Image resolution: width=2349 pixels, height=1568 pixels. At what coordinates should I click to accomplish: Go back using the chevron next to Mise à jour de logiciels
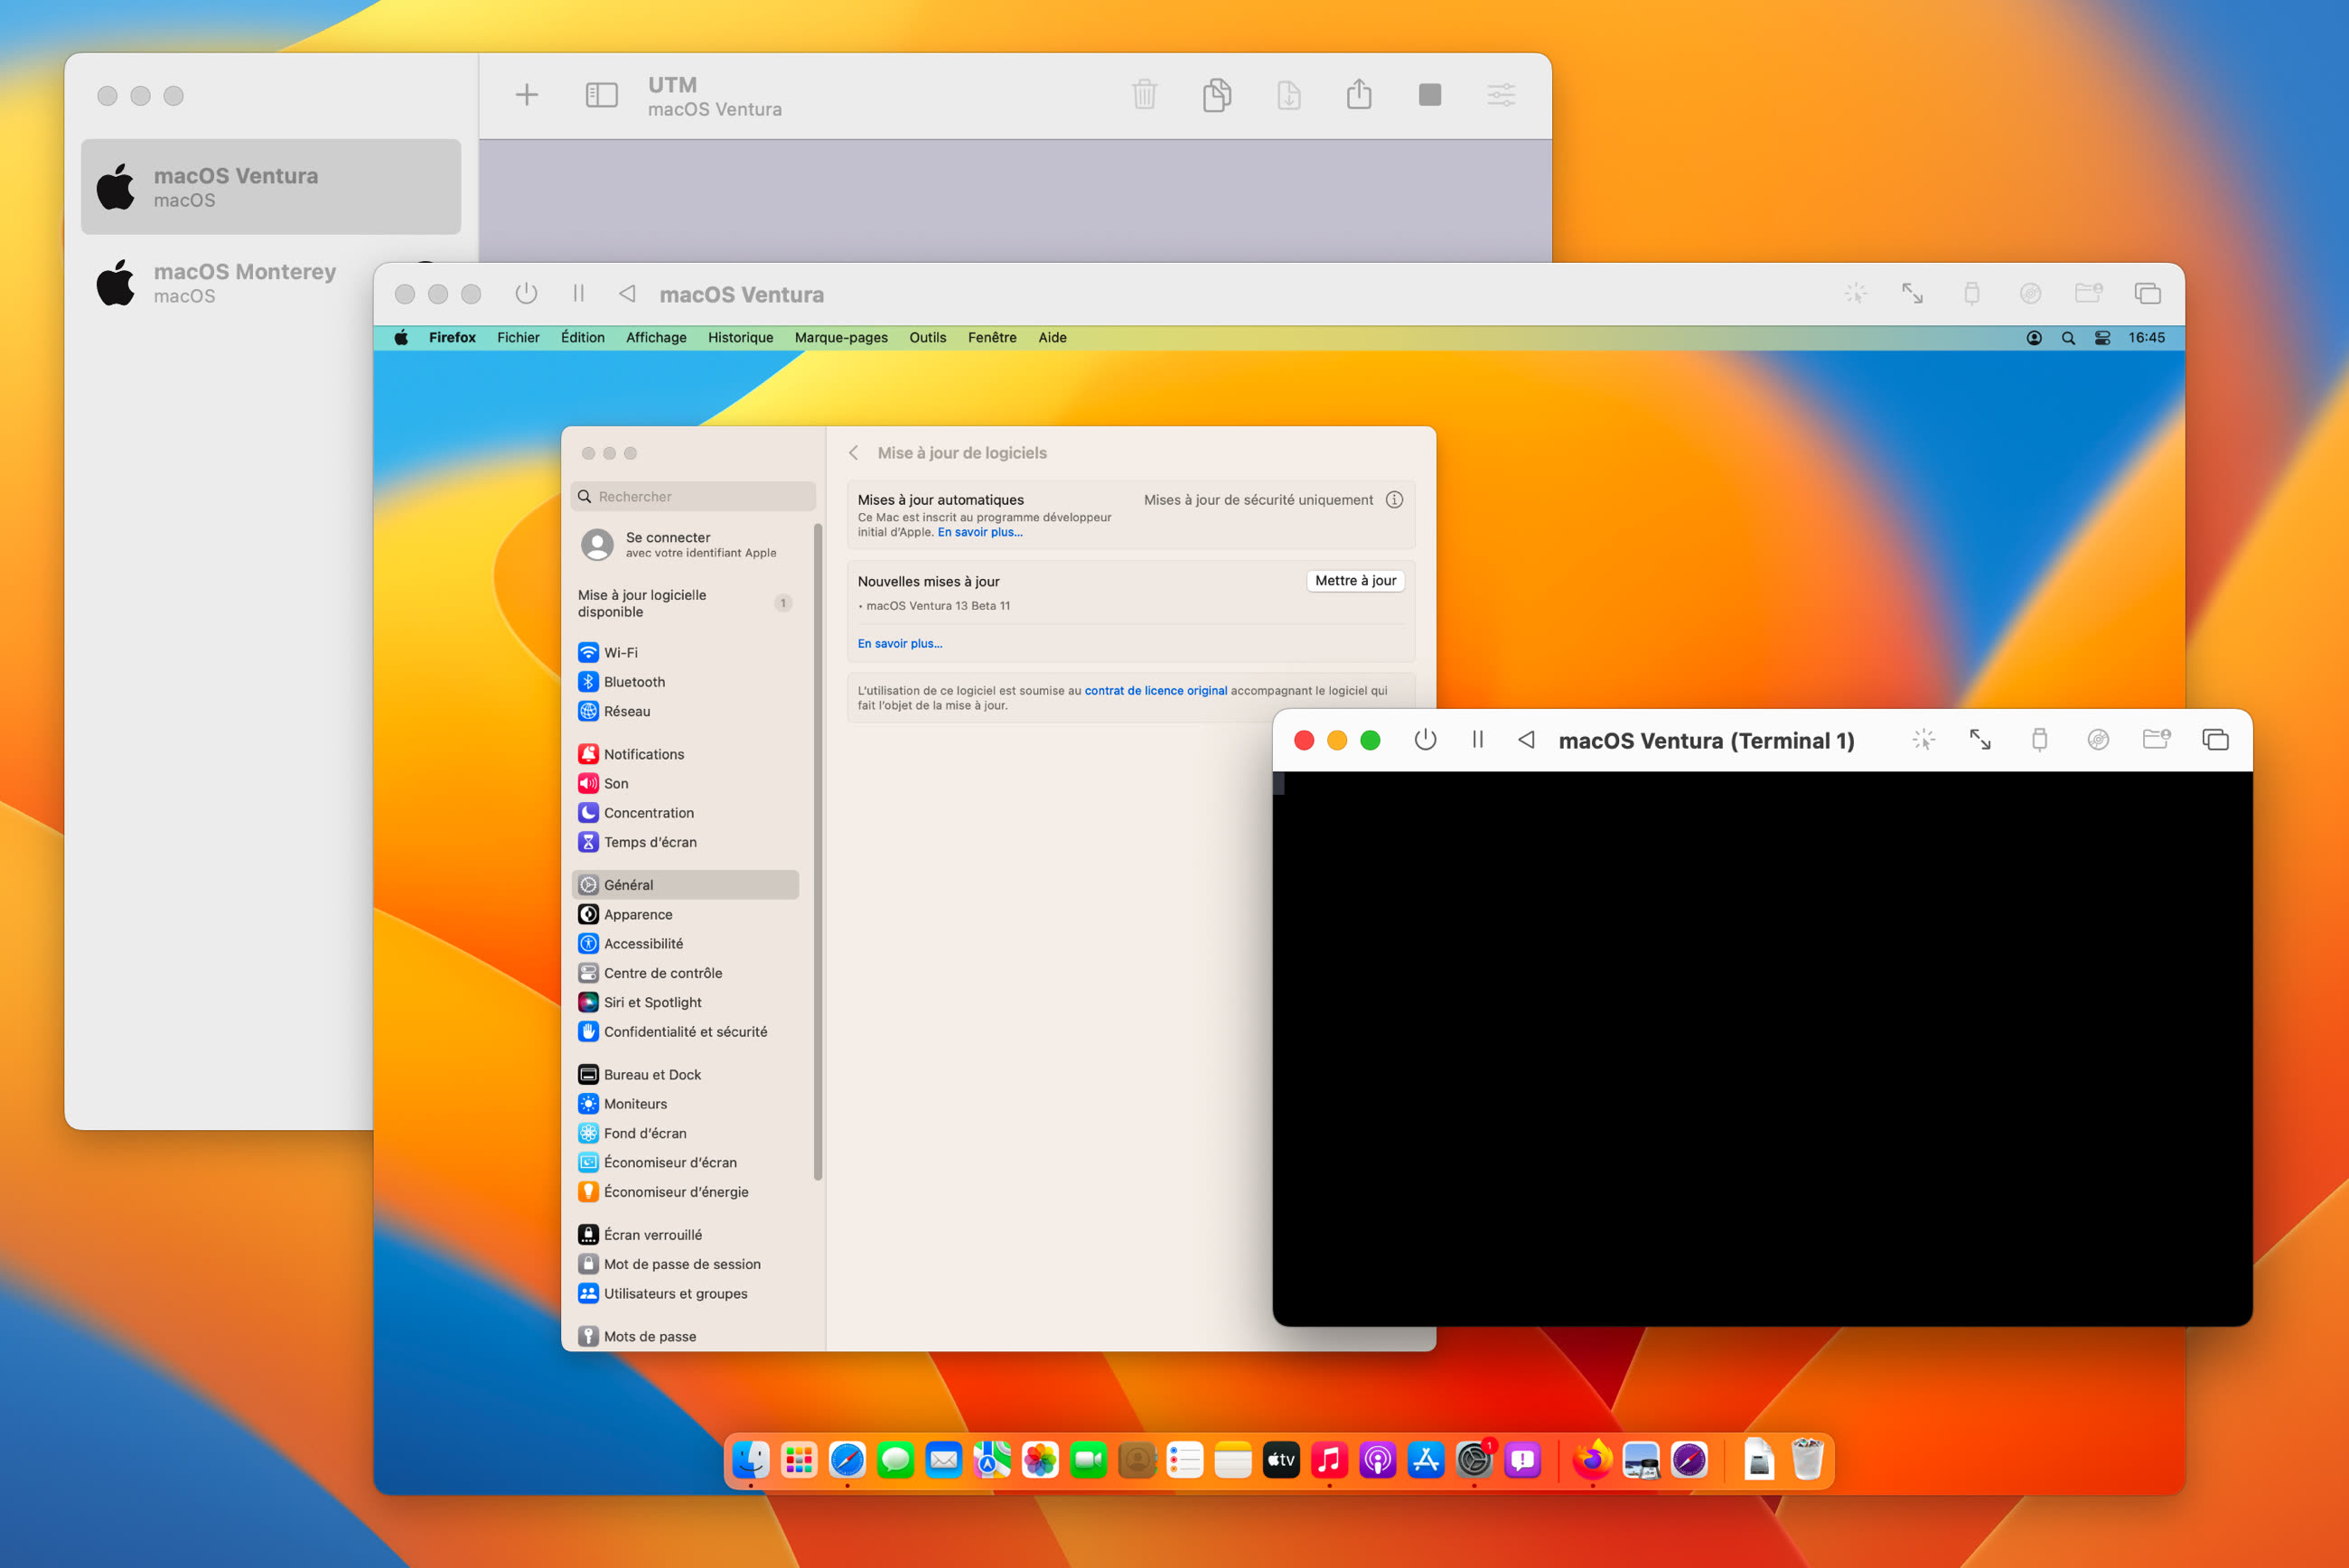[854, 453]
